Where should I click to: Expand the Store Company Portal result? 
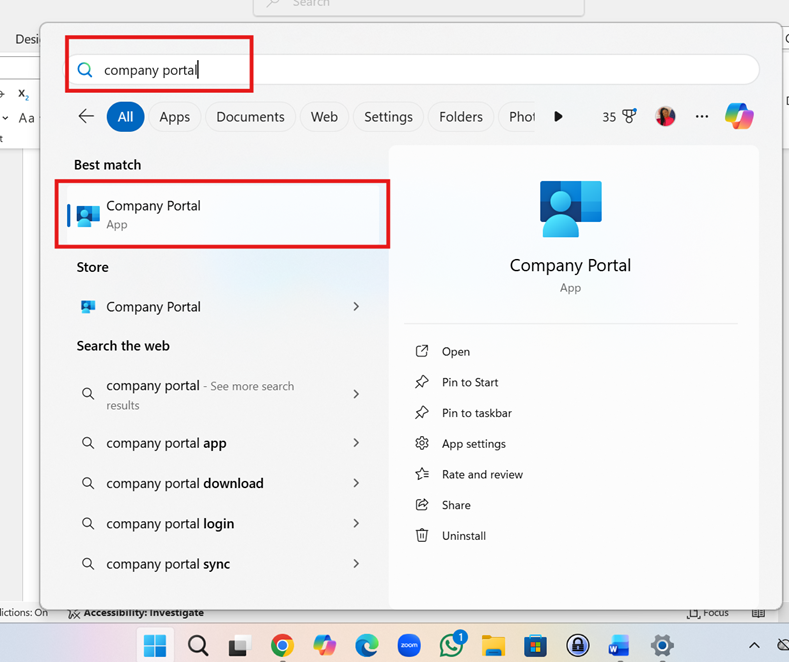click(356, 307)
